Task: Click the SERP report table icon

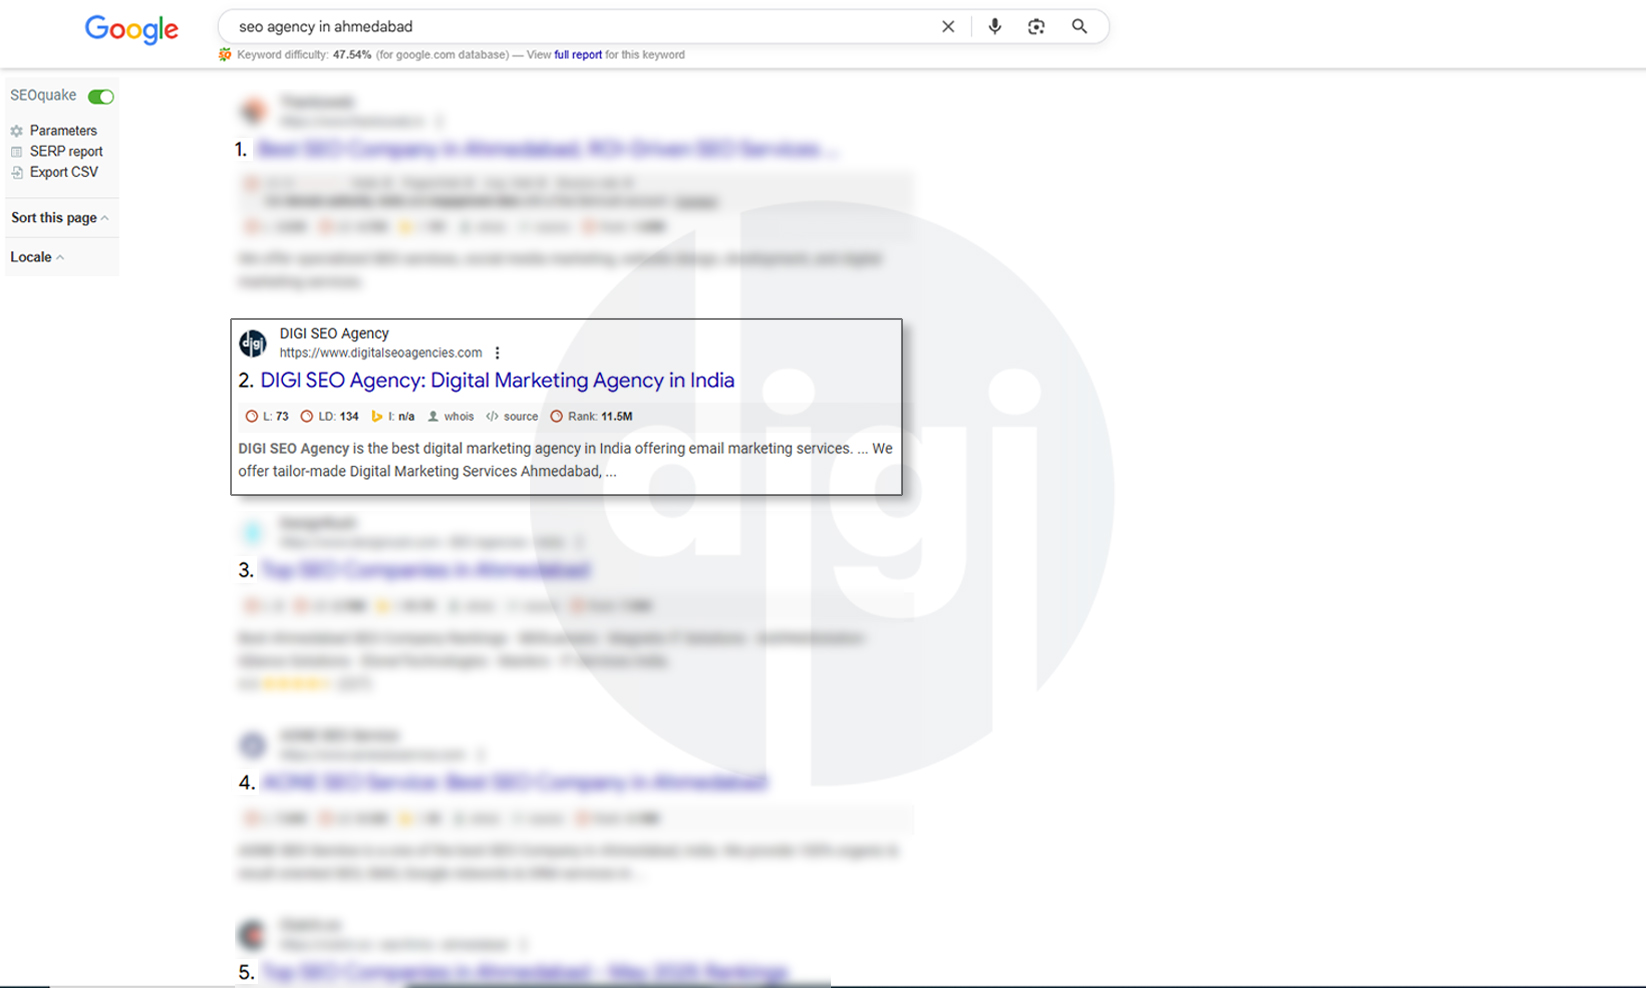Action: point(17,152)
